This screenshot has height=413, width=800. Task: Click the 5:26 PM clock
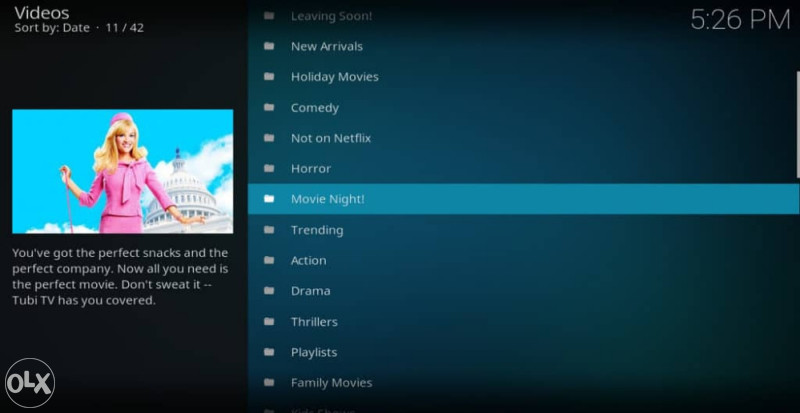point(740,20)
